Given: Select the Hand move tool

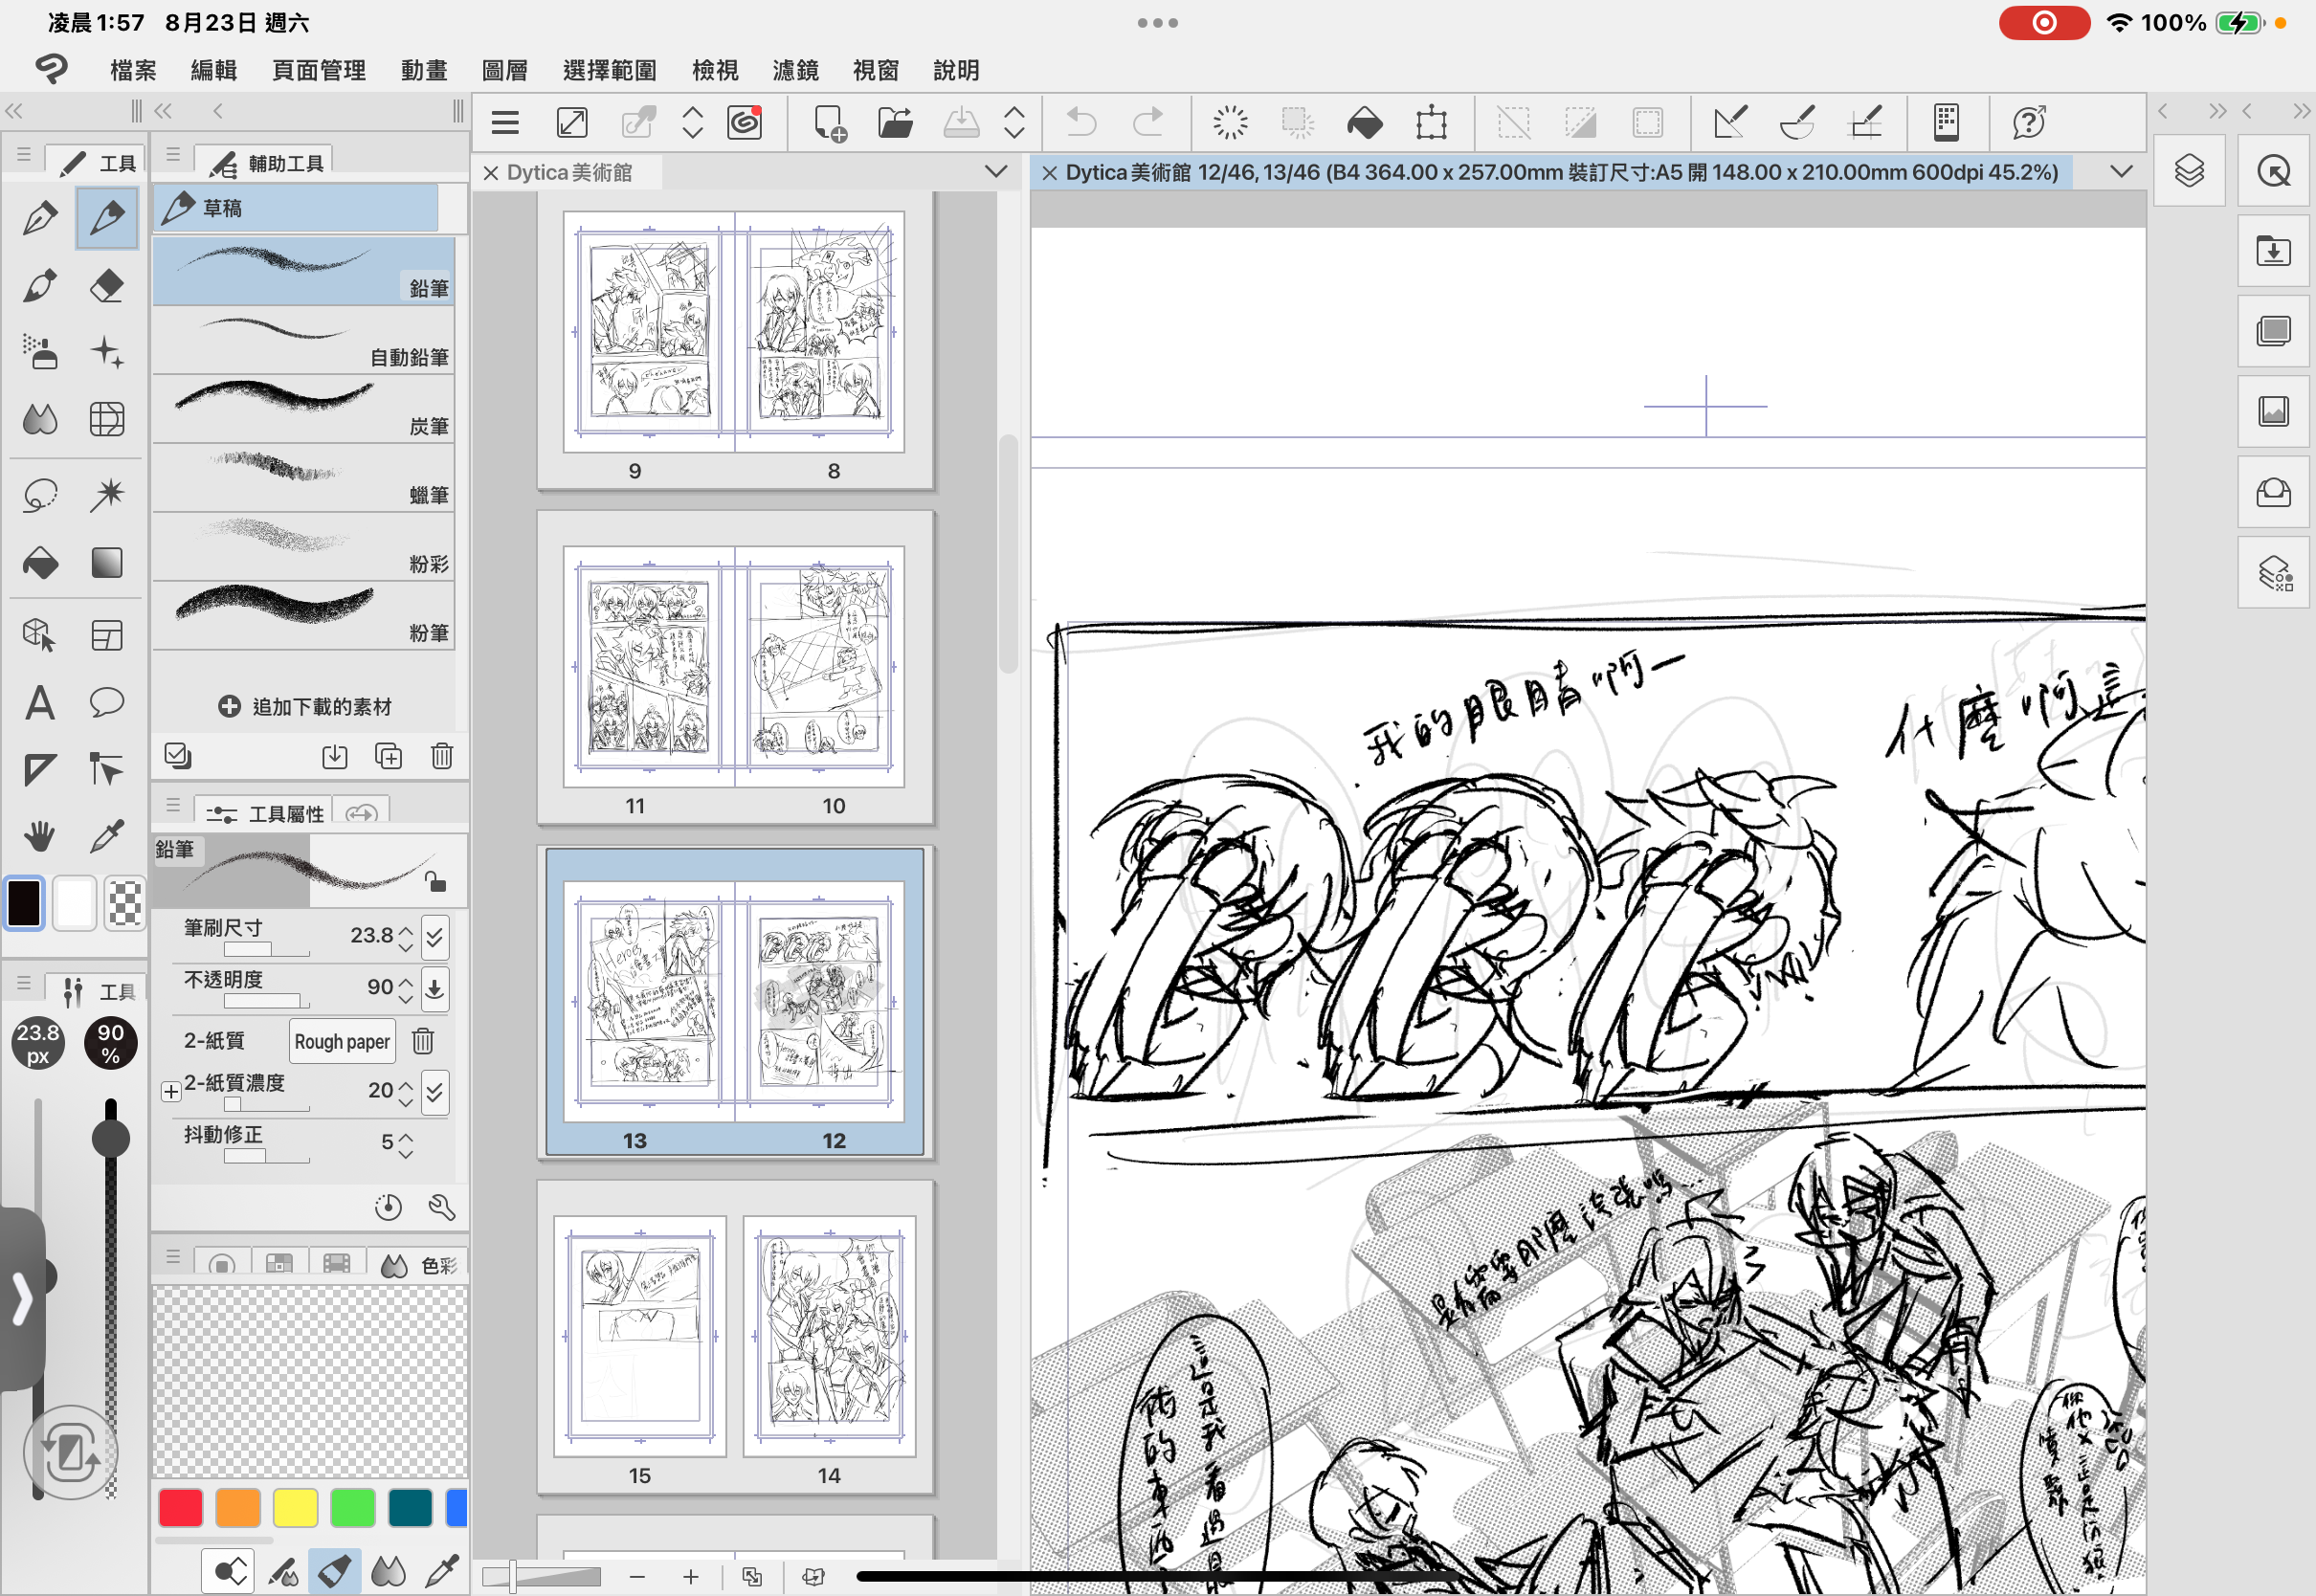Looking at the screenshot, I should [x=40, y=836].
